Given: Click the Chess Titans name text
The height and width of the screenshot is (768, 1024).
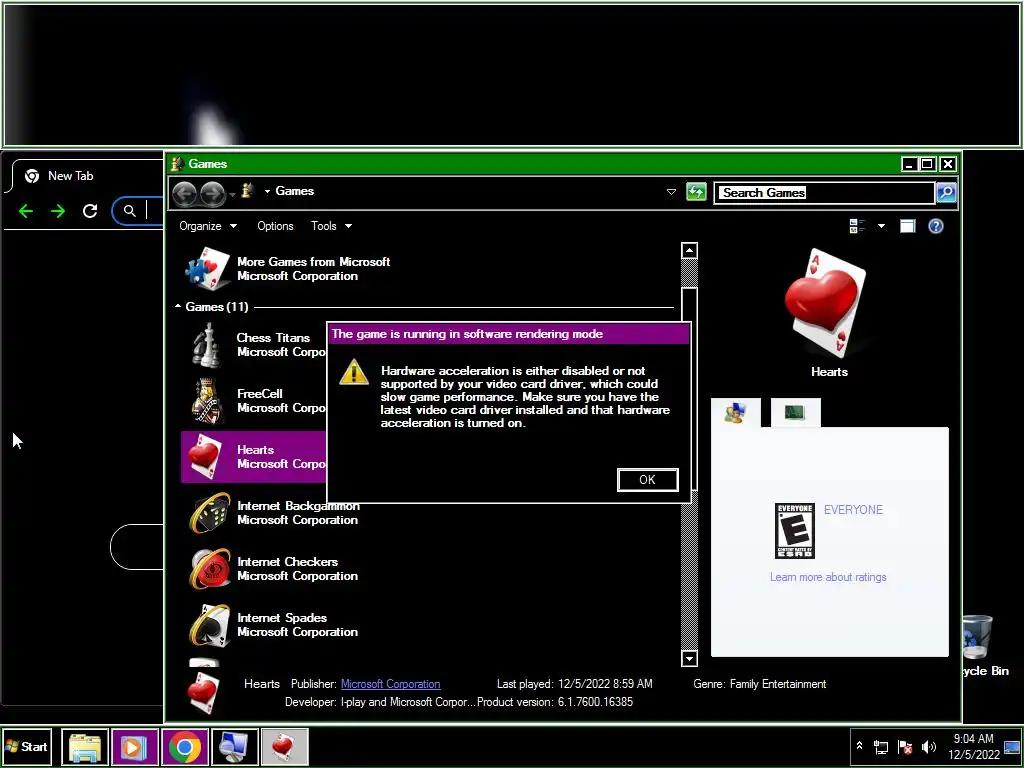Looking at the screenshot, I should pos(273,338).
